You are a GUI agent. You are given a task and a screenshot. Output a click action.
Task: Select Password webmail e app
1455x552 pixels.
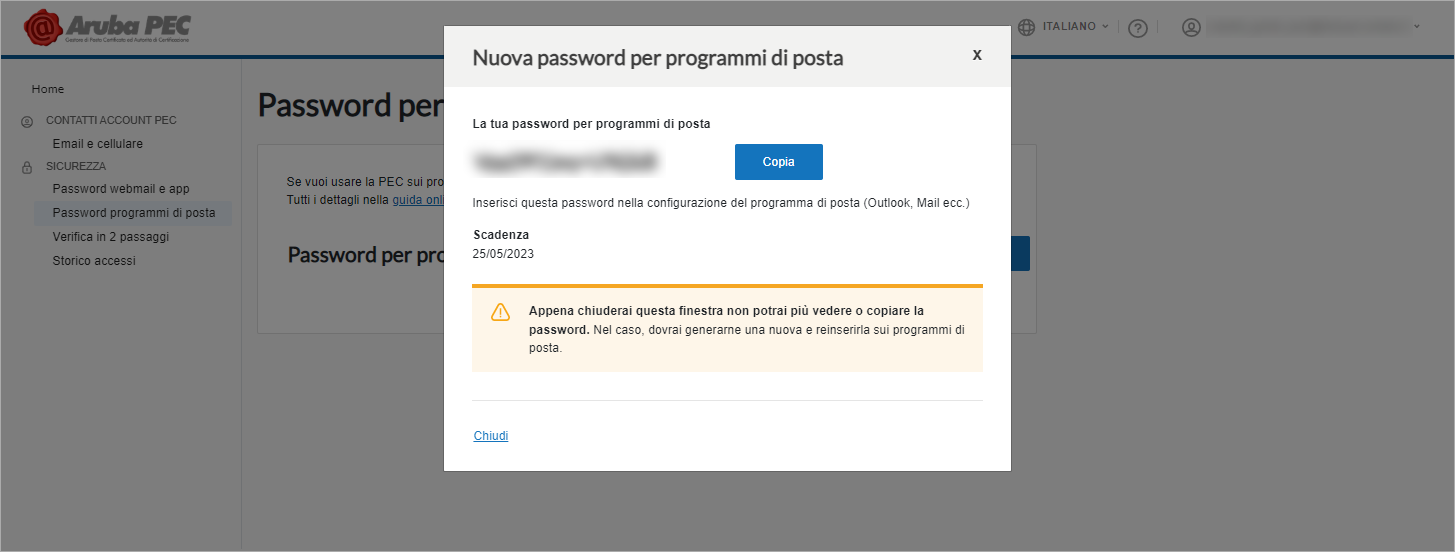pyautogui.click(x=121, y=189)
